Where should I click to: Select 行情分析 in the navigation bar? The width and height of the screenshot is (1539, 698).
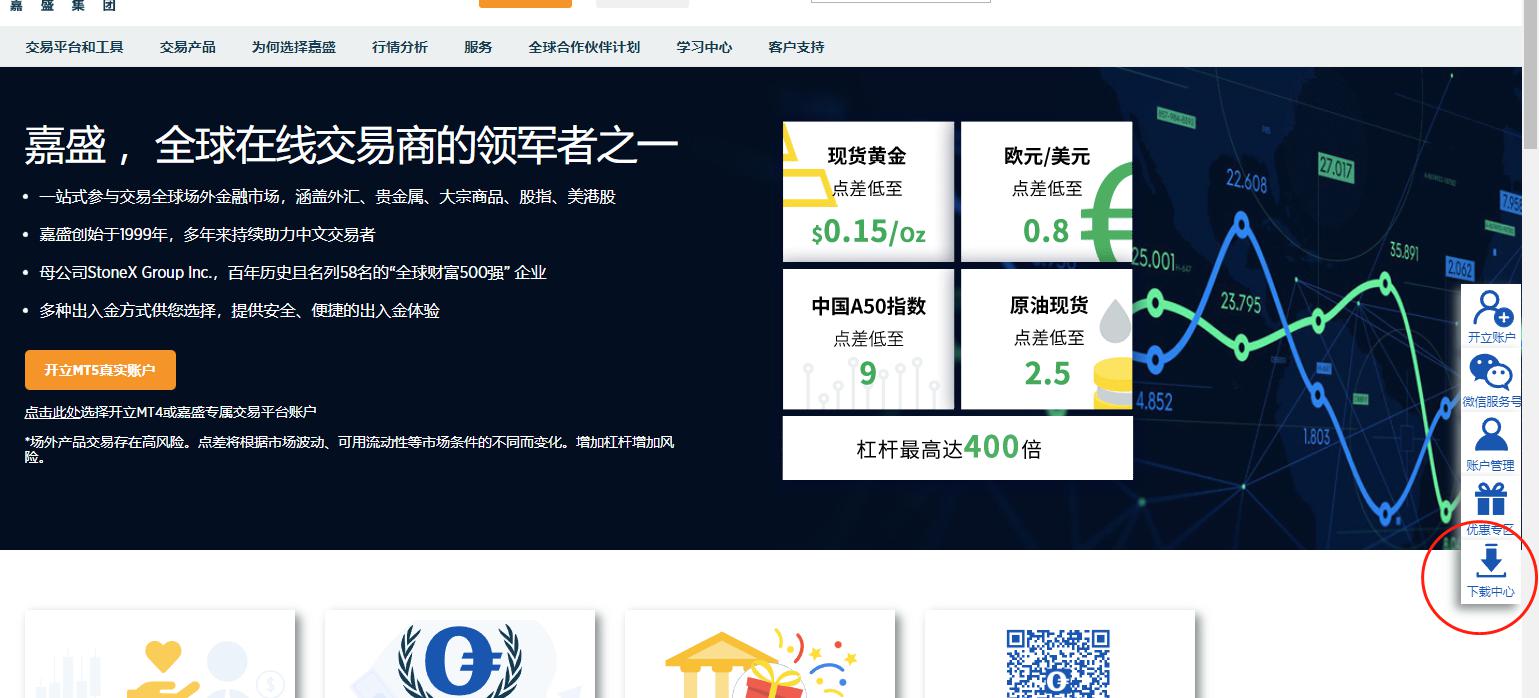click(x=398, y=46)
